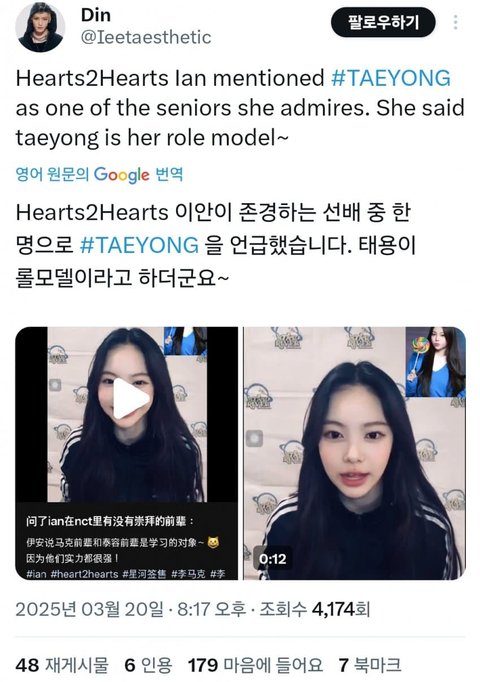Open the tweet timestamp 2025년 03월 20일

pyautogui.click(x=90, y=609)
